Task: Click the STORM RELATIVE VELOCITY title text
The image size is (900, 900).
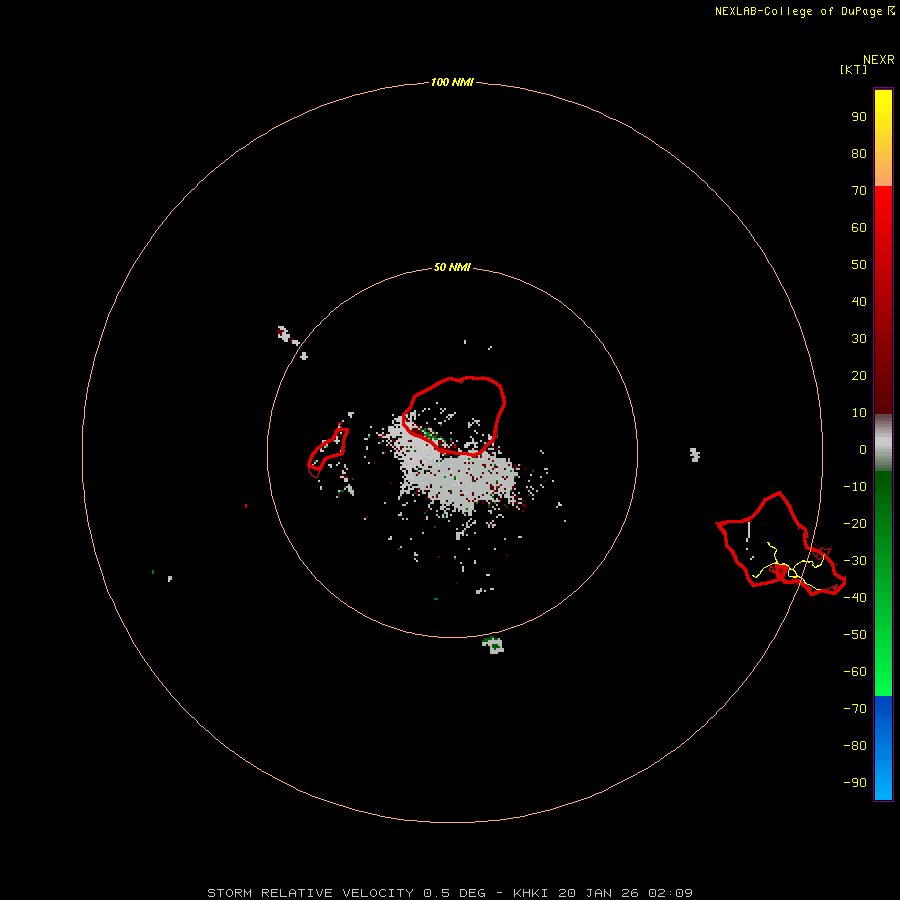Action: click(x=310, y=893)
